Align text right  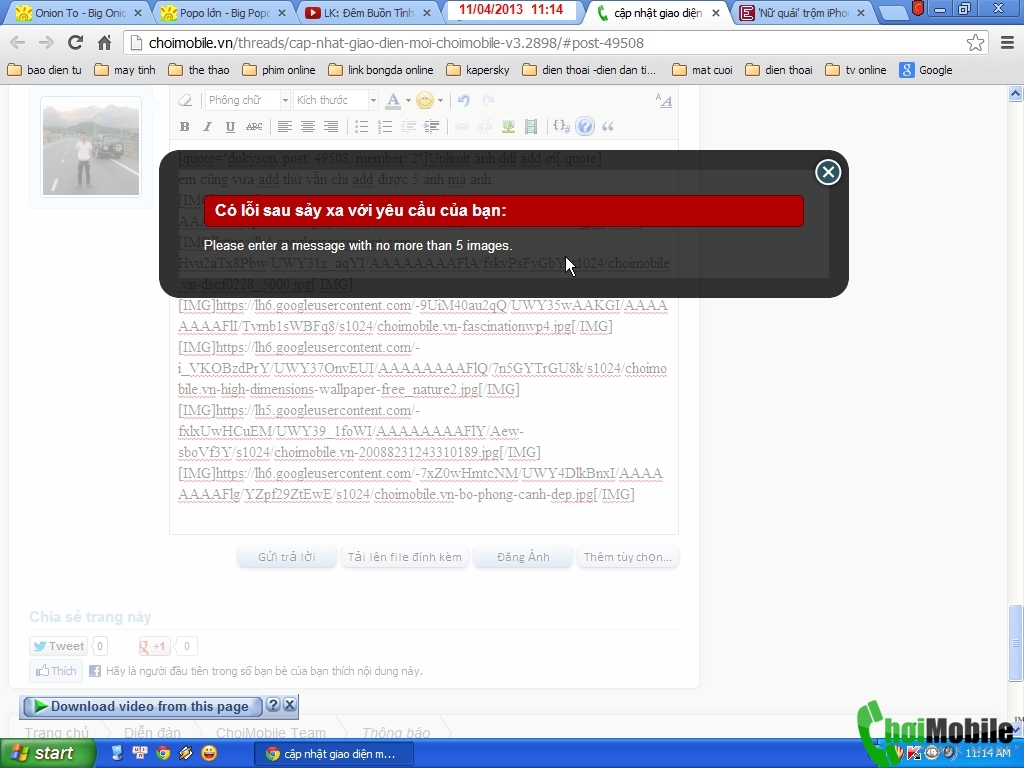click(331, 127)
